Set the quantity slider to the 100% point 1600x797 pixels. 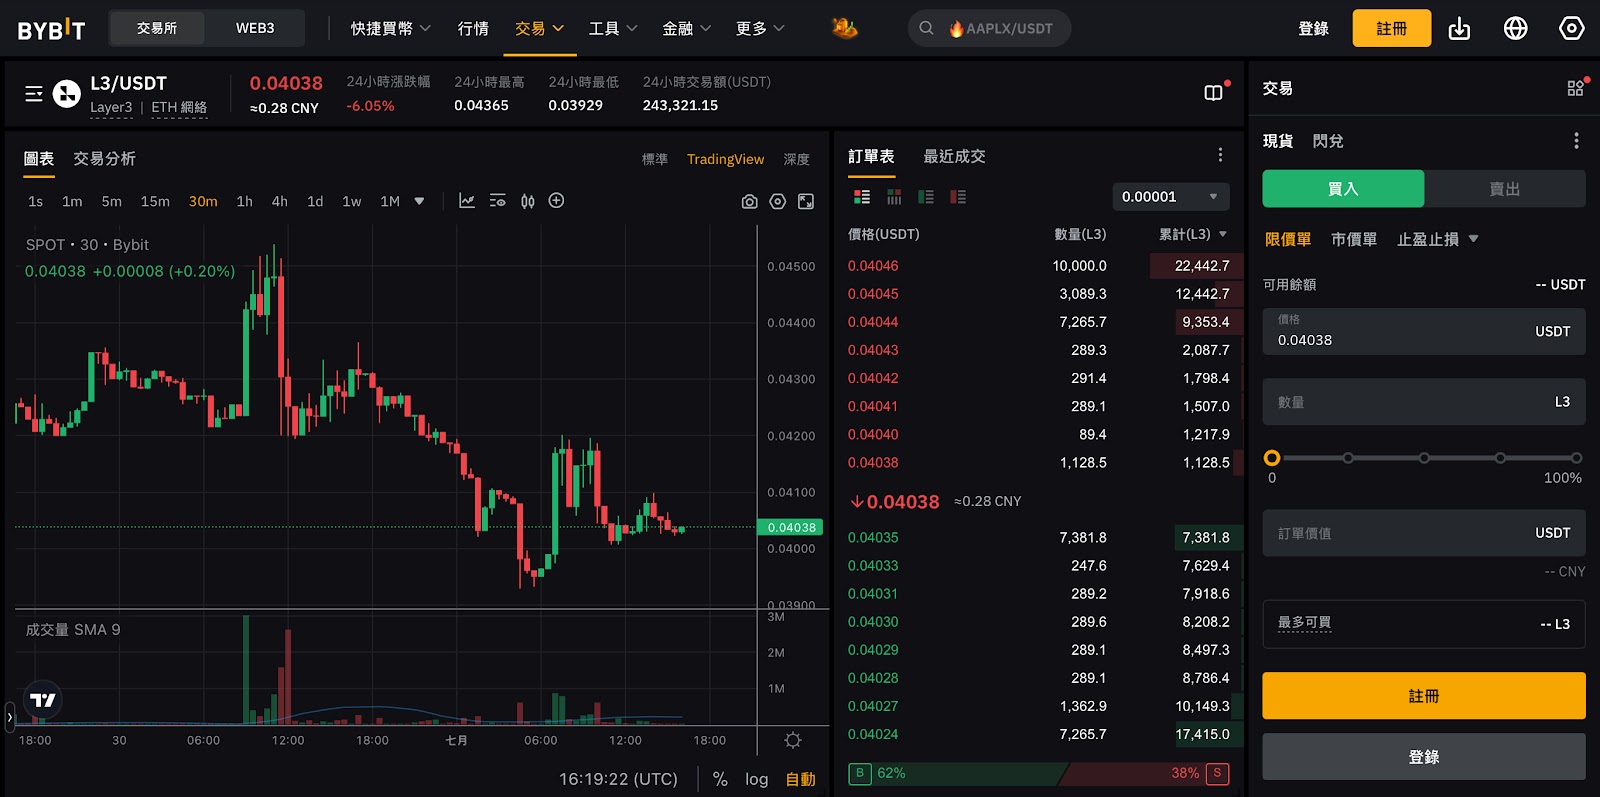pyautogui.click(x=1576, y=458)
